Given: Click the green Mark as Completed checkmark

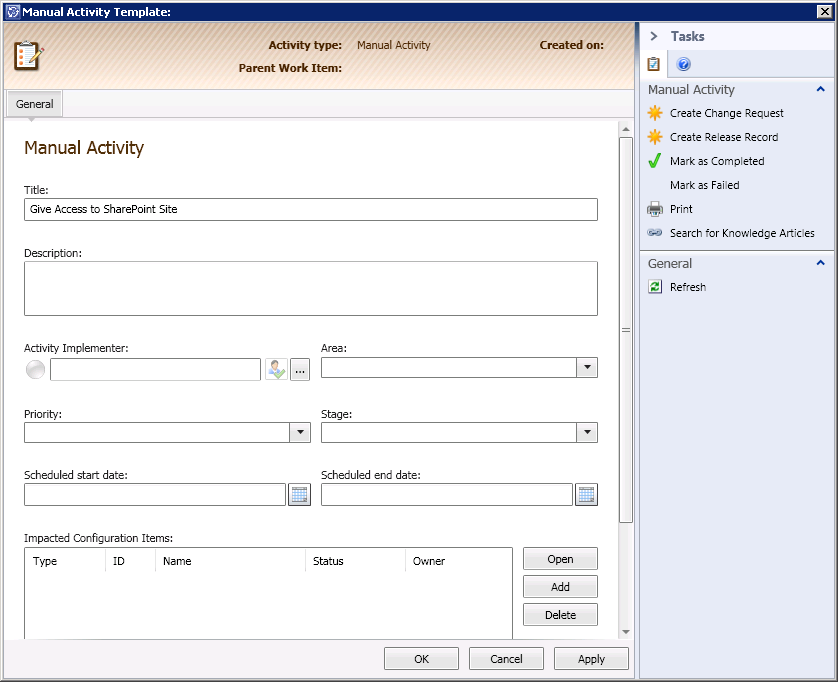Looking at the screenshot, I should [x=655, y=161].
